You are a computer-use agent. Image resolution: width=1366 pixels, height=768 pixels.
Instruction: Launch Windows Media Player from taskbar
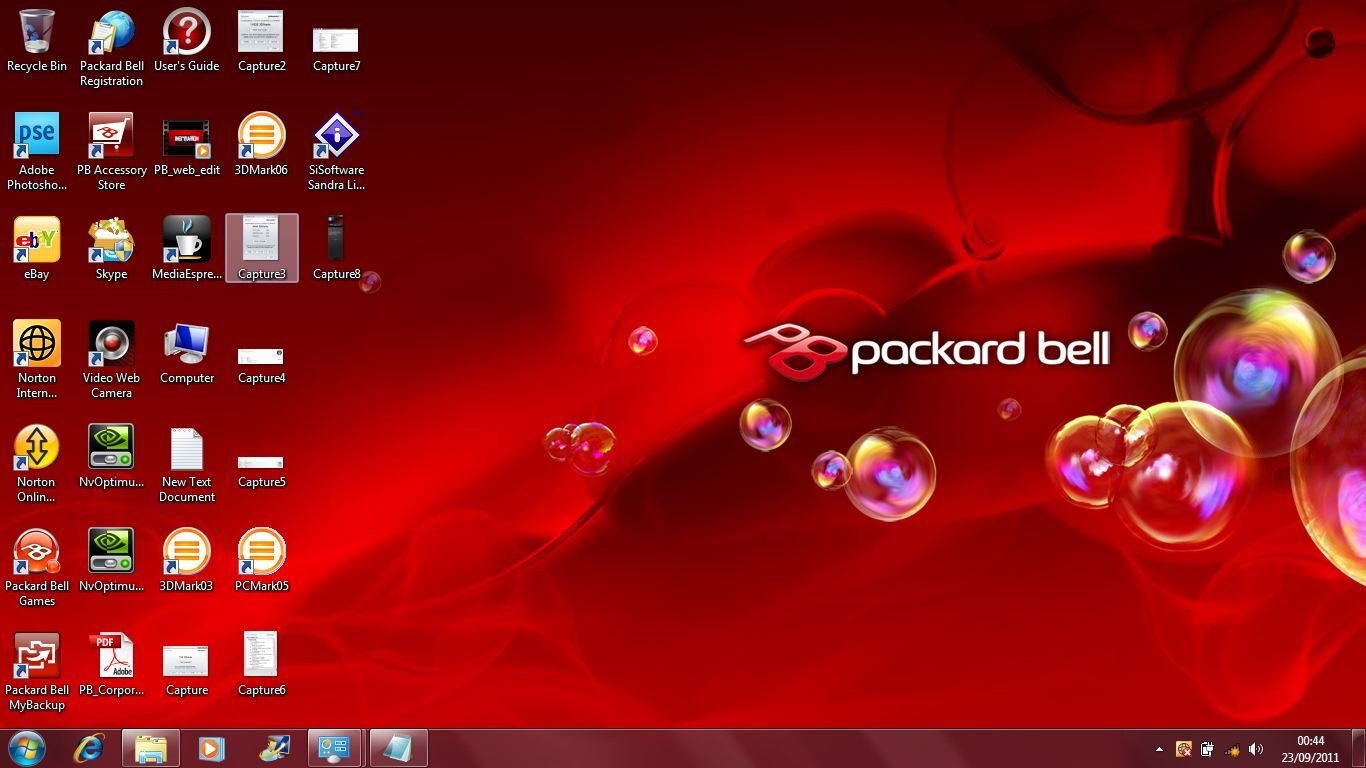(x=211, y=748)
